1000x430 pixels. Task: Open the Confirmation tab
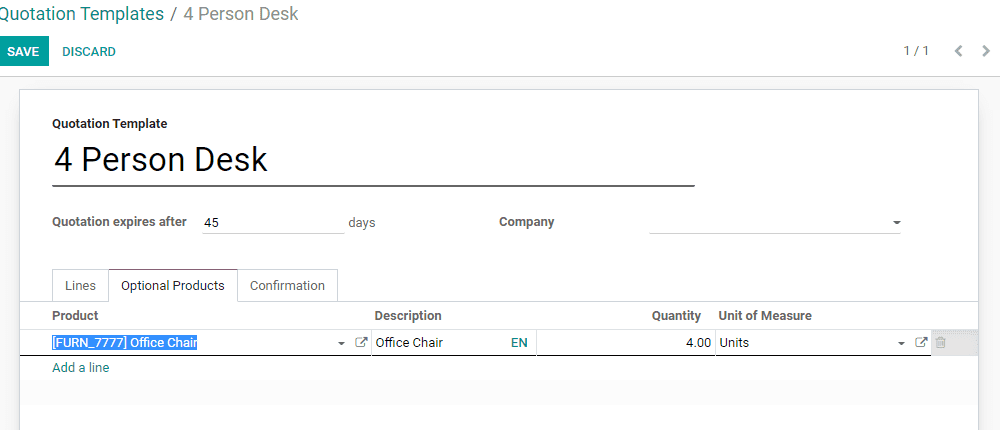[287, 286]
